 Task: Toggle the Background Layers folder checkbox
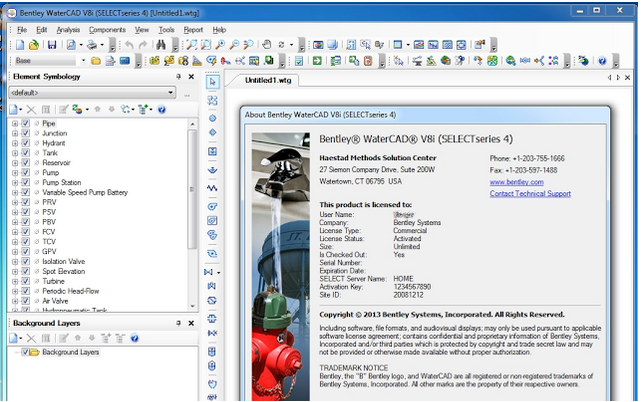[x=25, y=352]
